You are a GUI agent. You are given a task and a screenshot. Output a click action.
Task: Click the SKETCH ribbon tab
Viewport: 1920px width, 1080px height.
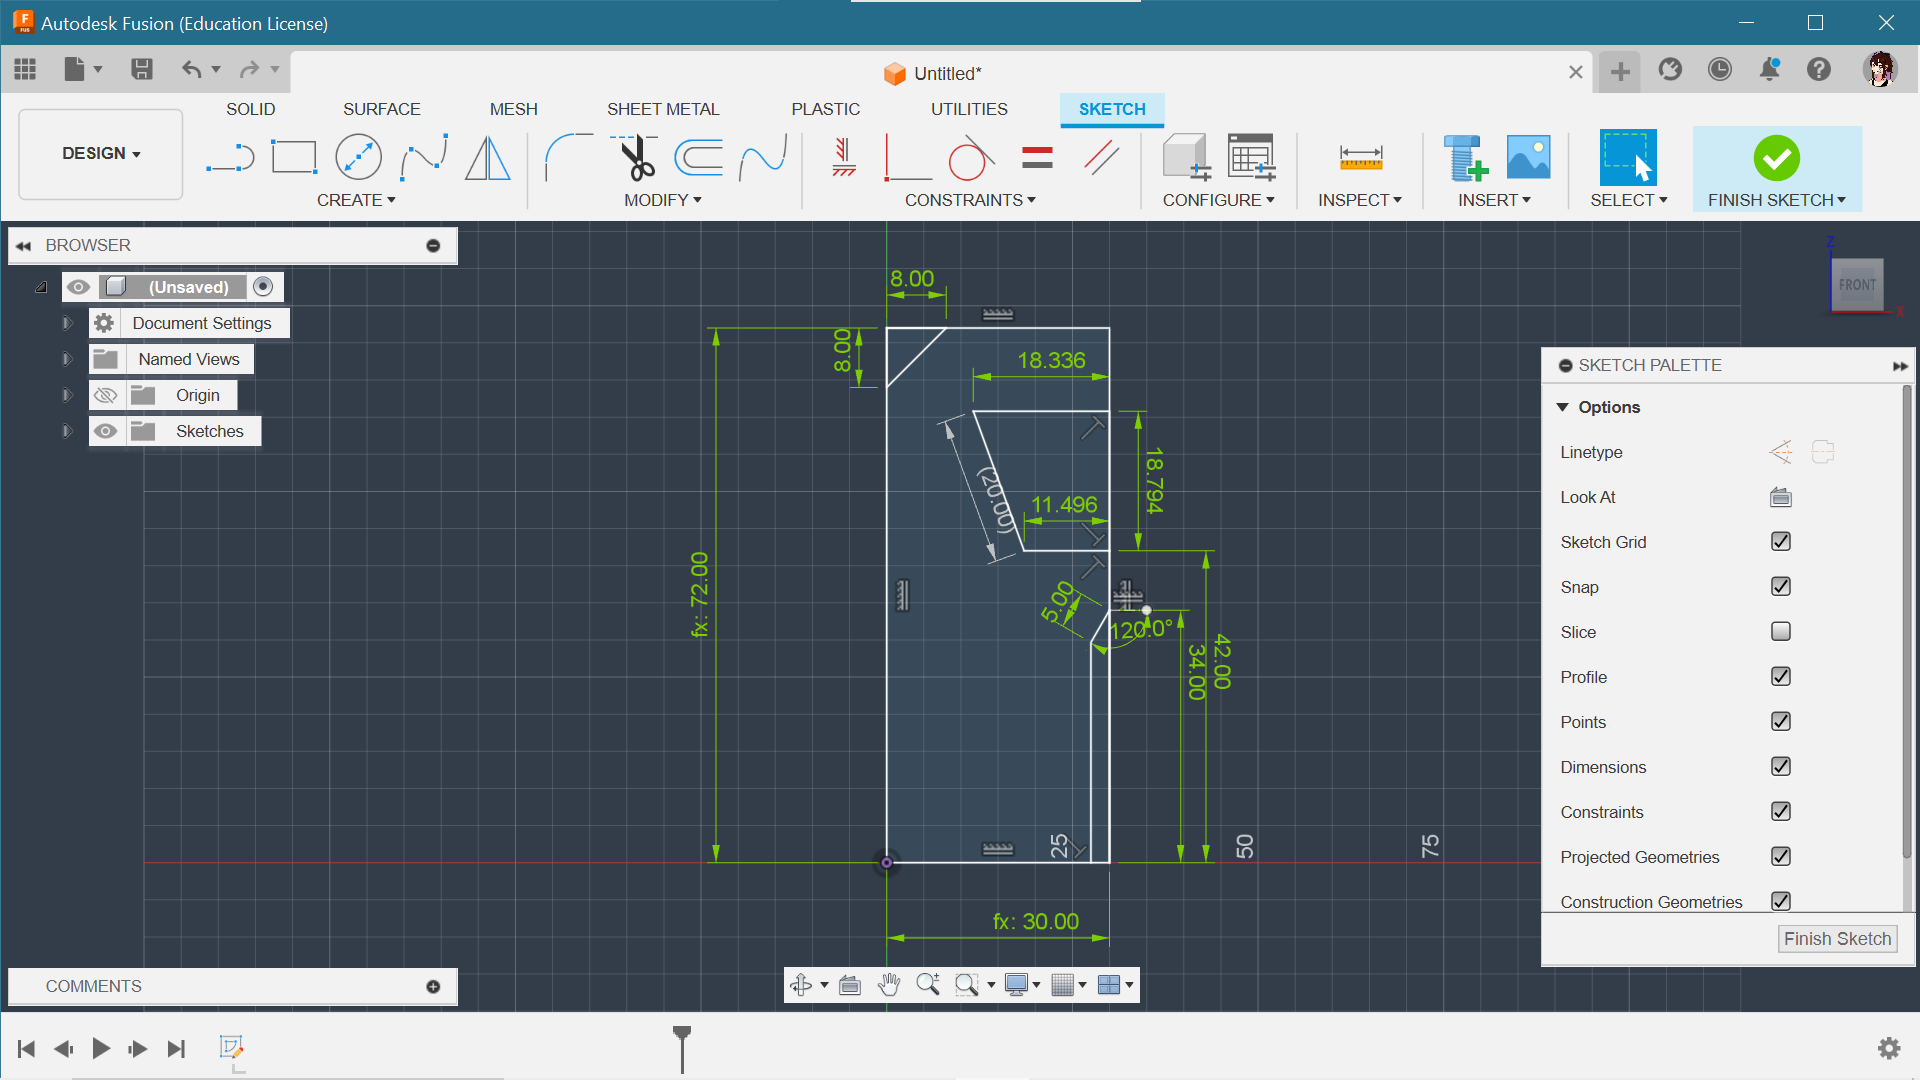click(1112, 109)
